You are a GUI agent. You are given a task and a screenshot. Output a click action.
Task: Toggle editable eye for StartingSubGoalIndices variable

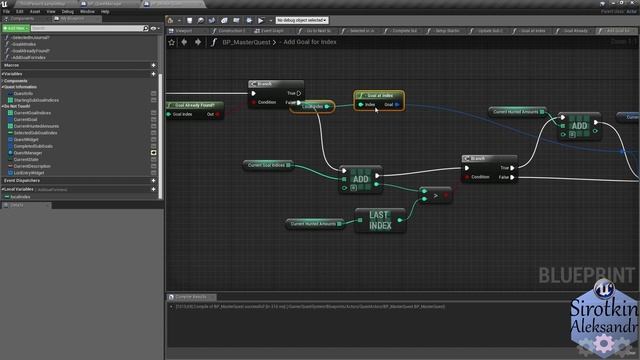[153, 100]
